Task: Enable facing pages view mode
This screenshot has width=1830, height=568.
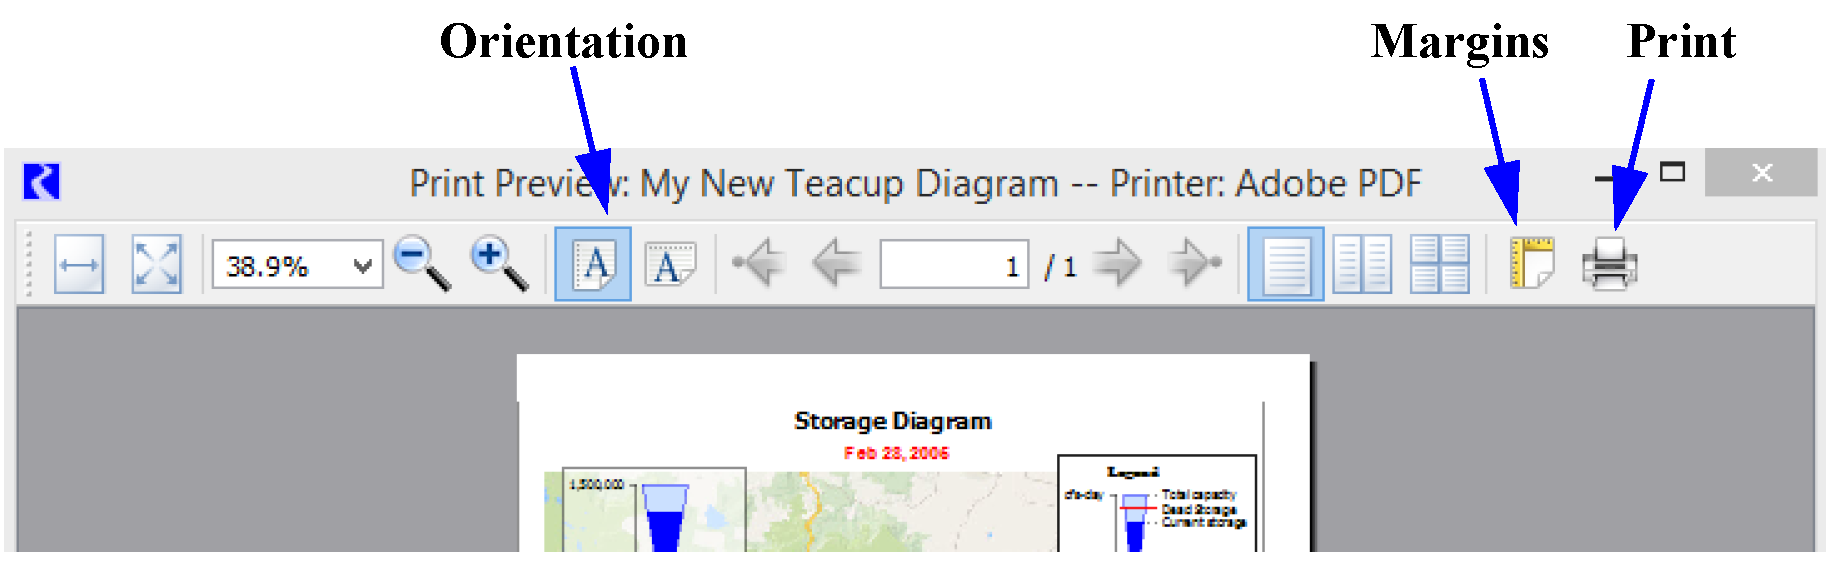Action: tap(1362, 265)
